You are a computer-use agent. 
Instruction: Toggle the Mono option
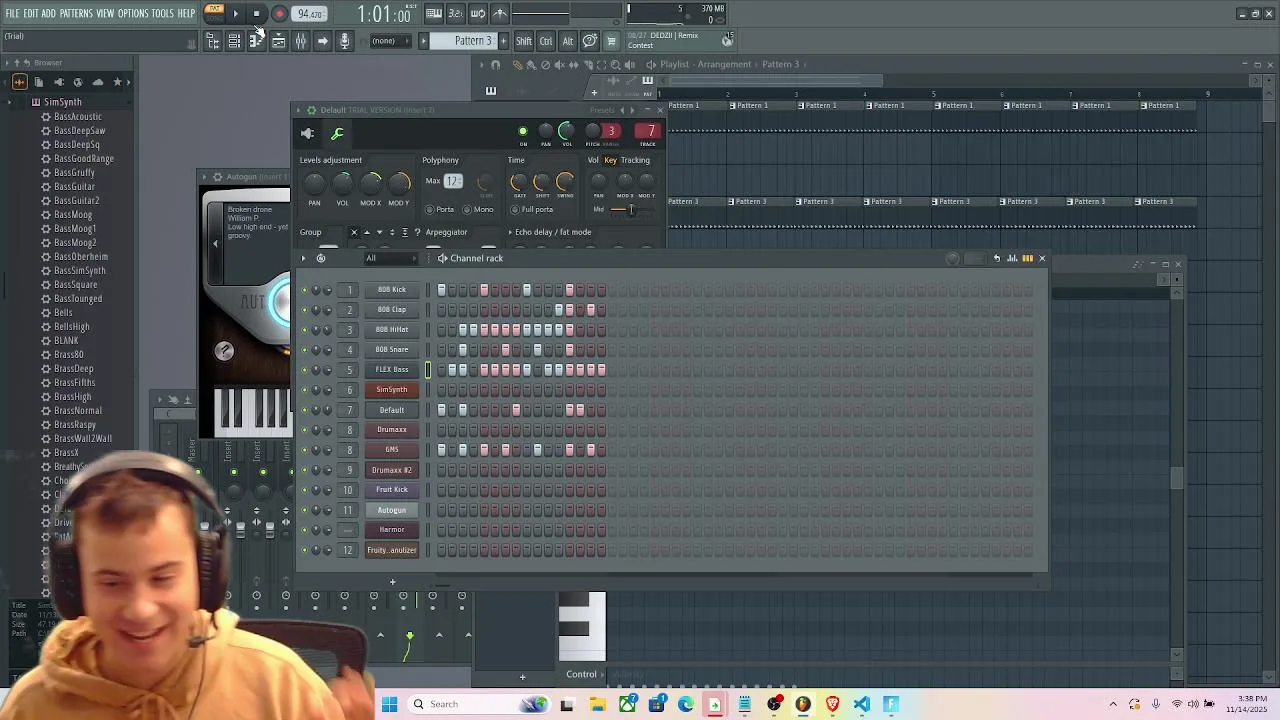[x=479, y=210]
